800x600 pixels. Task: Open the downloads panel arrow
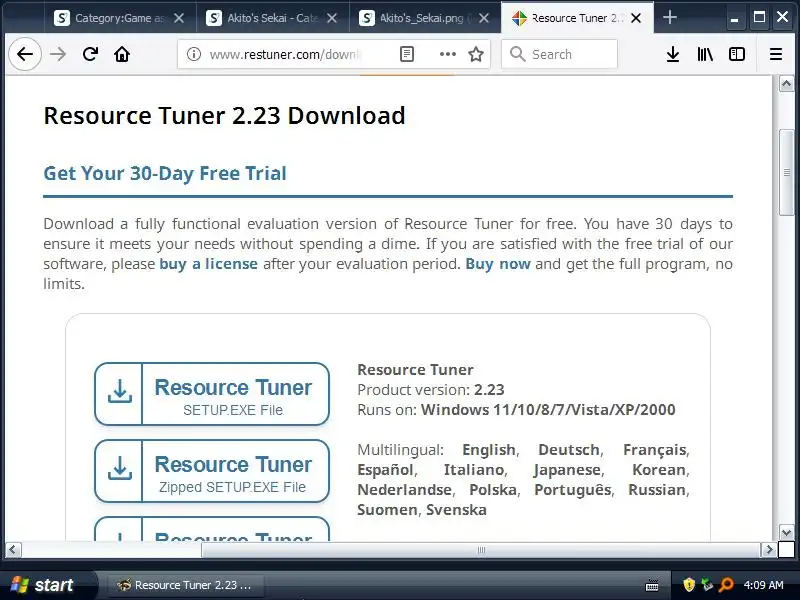(673, 54)
